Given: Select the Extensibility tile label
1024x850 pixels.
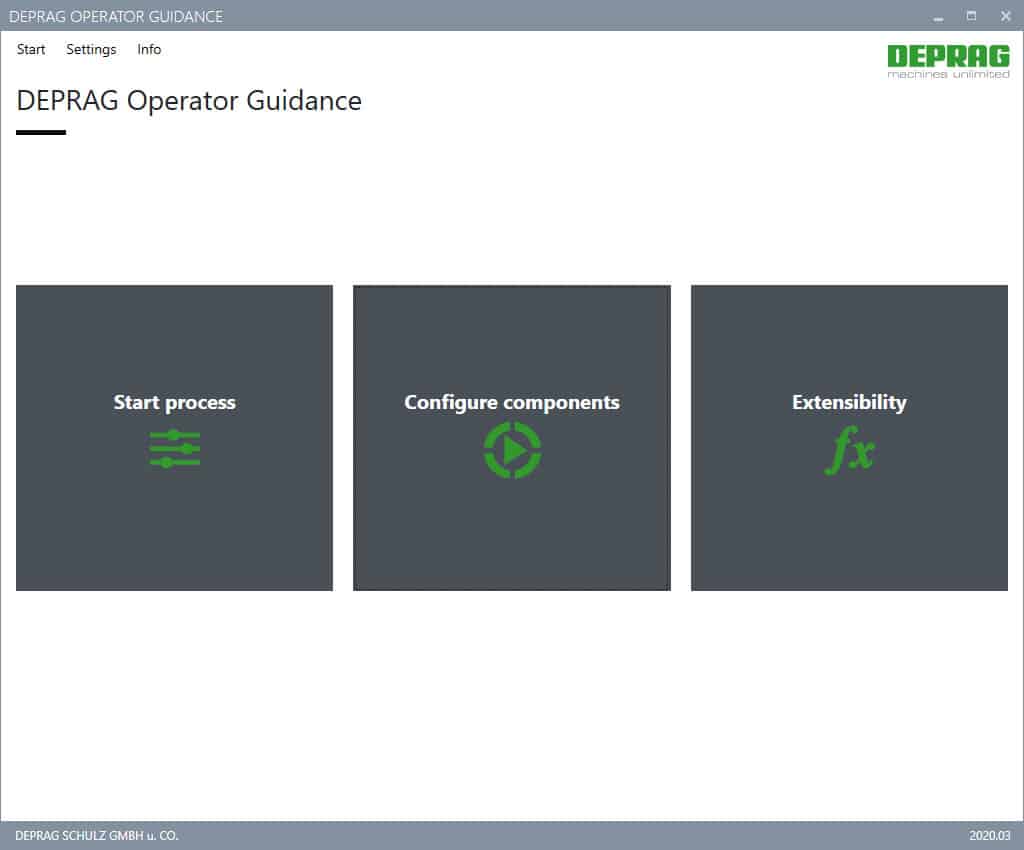Looking at the screenshot, I should point(849,402).
